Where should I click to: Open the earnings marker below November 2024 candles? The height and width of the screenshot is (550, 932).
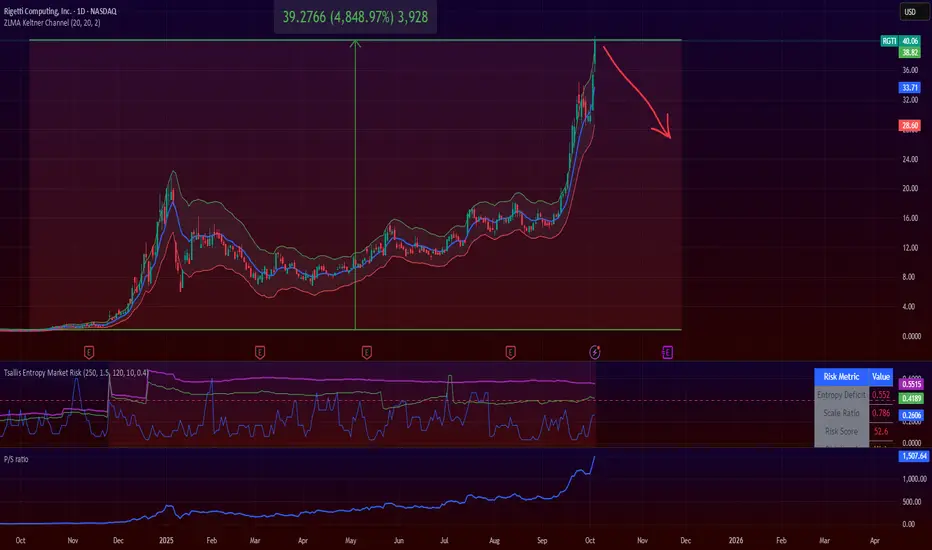[x=89, y=353]
